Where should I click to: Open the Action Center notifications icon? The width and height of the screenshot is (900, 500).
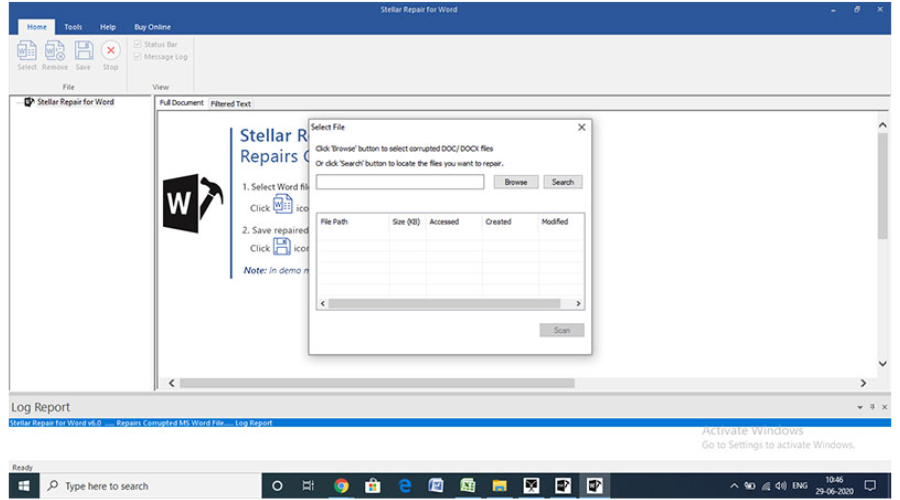point(870,486)
